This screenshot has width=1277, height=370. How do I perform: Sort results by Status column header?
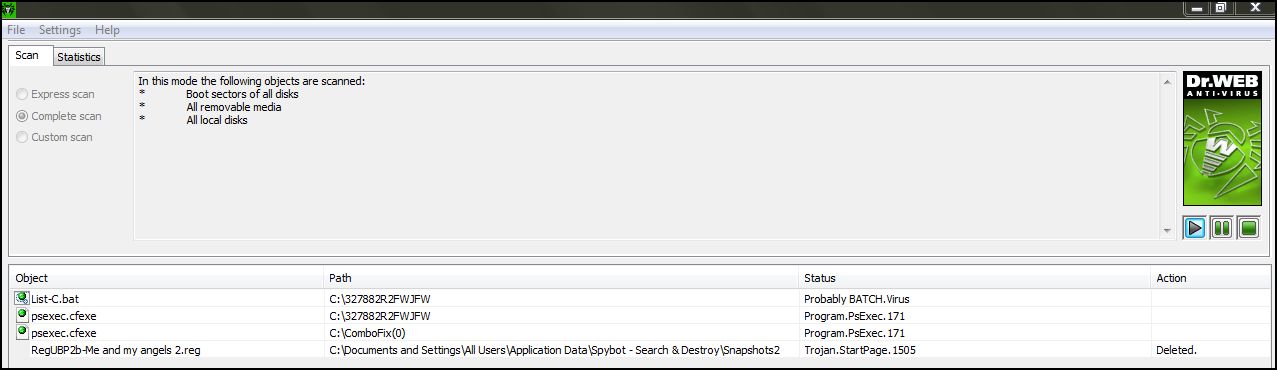tap(975, 278)
